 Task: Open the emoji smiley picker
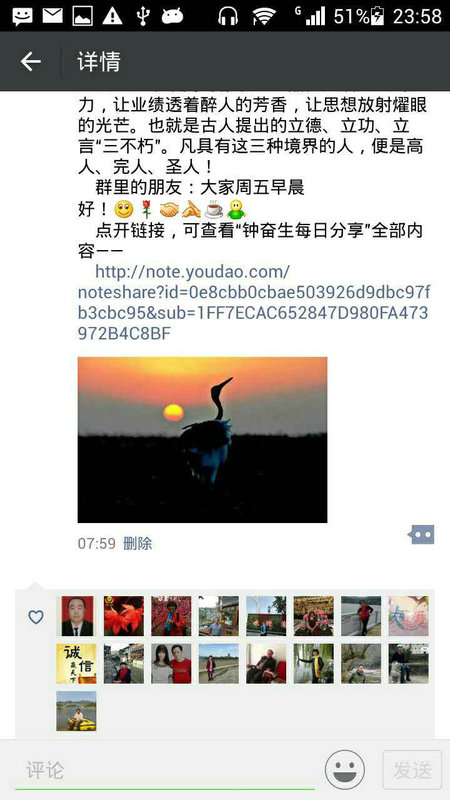pyautogui.click(x=345, y=769)
